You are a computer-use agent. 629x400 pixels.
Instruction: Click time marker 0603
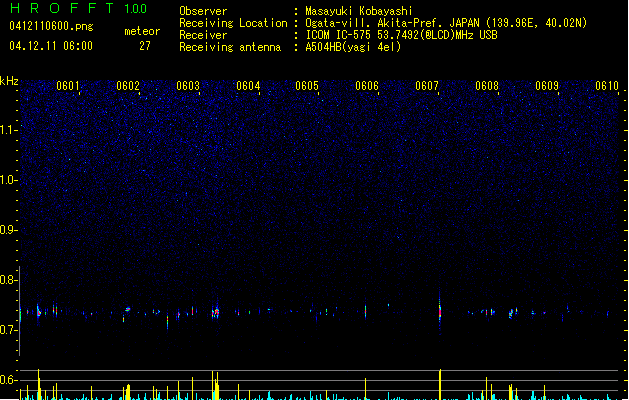(188, 85)
